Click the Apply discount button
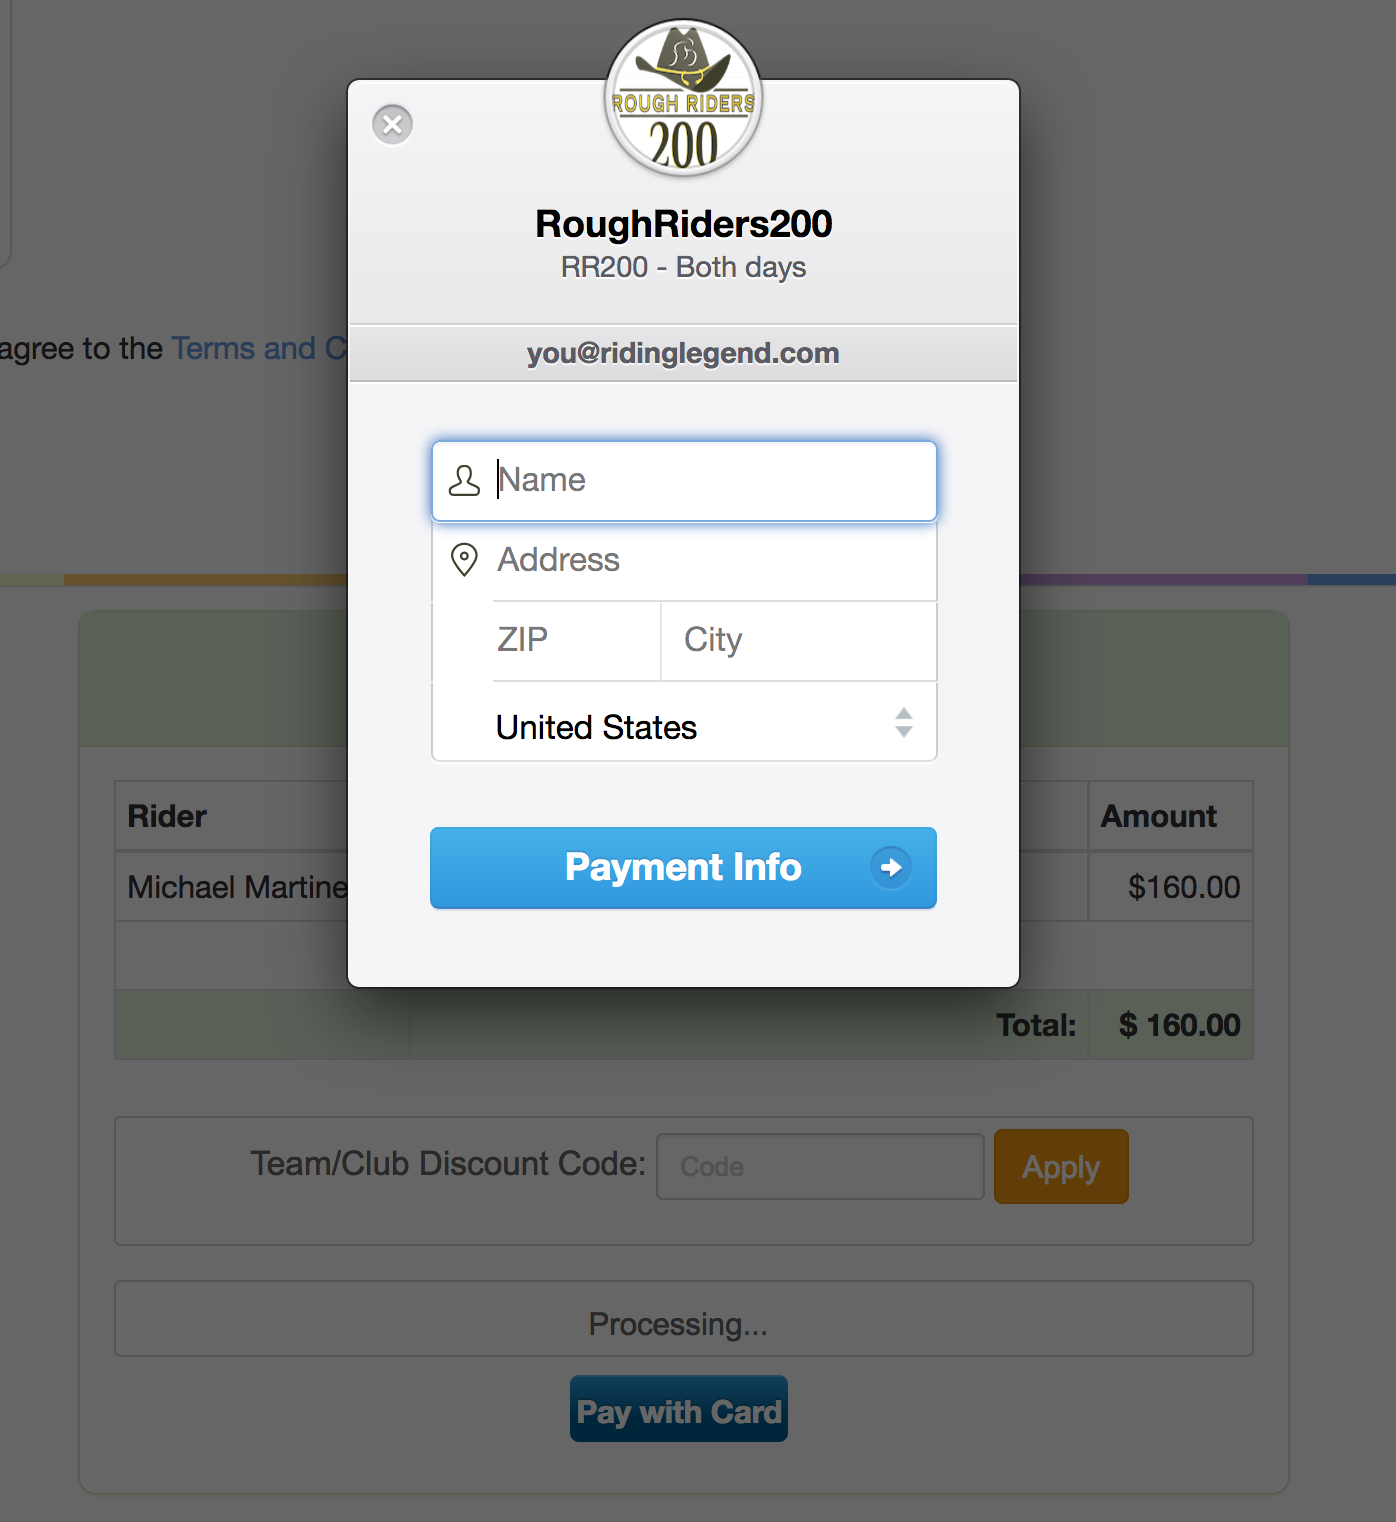This screenshot has width=1396, height=1522. tap(1061, 1167)
